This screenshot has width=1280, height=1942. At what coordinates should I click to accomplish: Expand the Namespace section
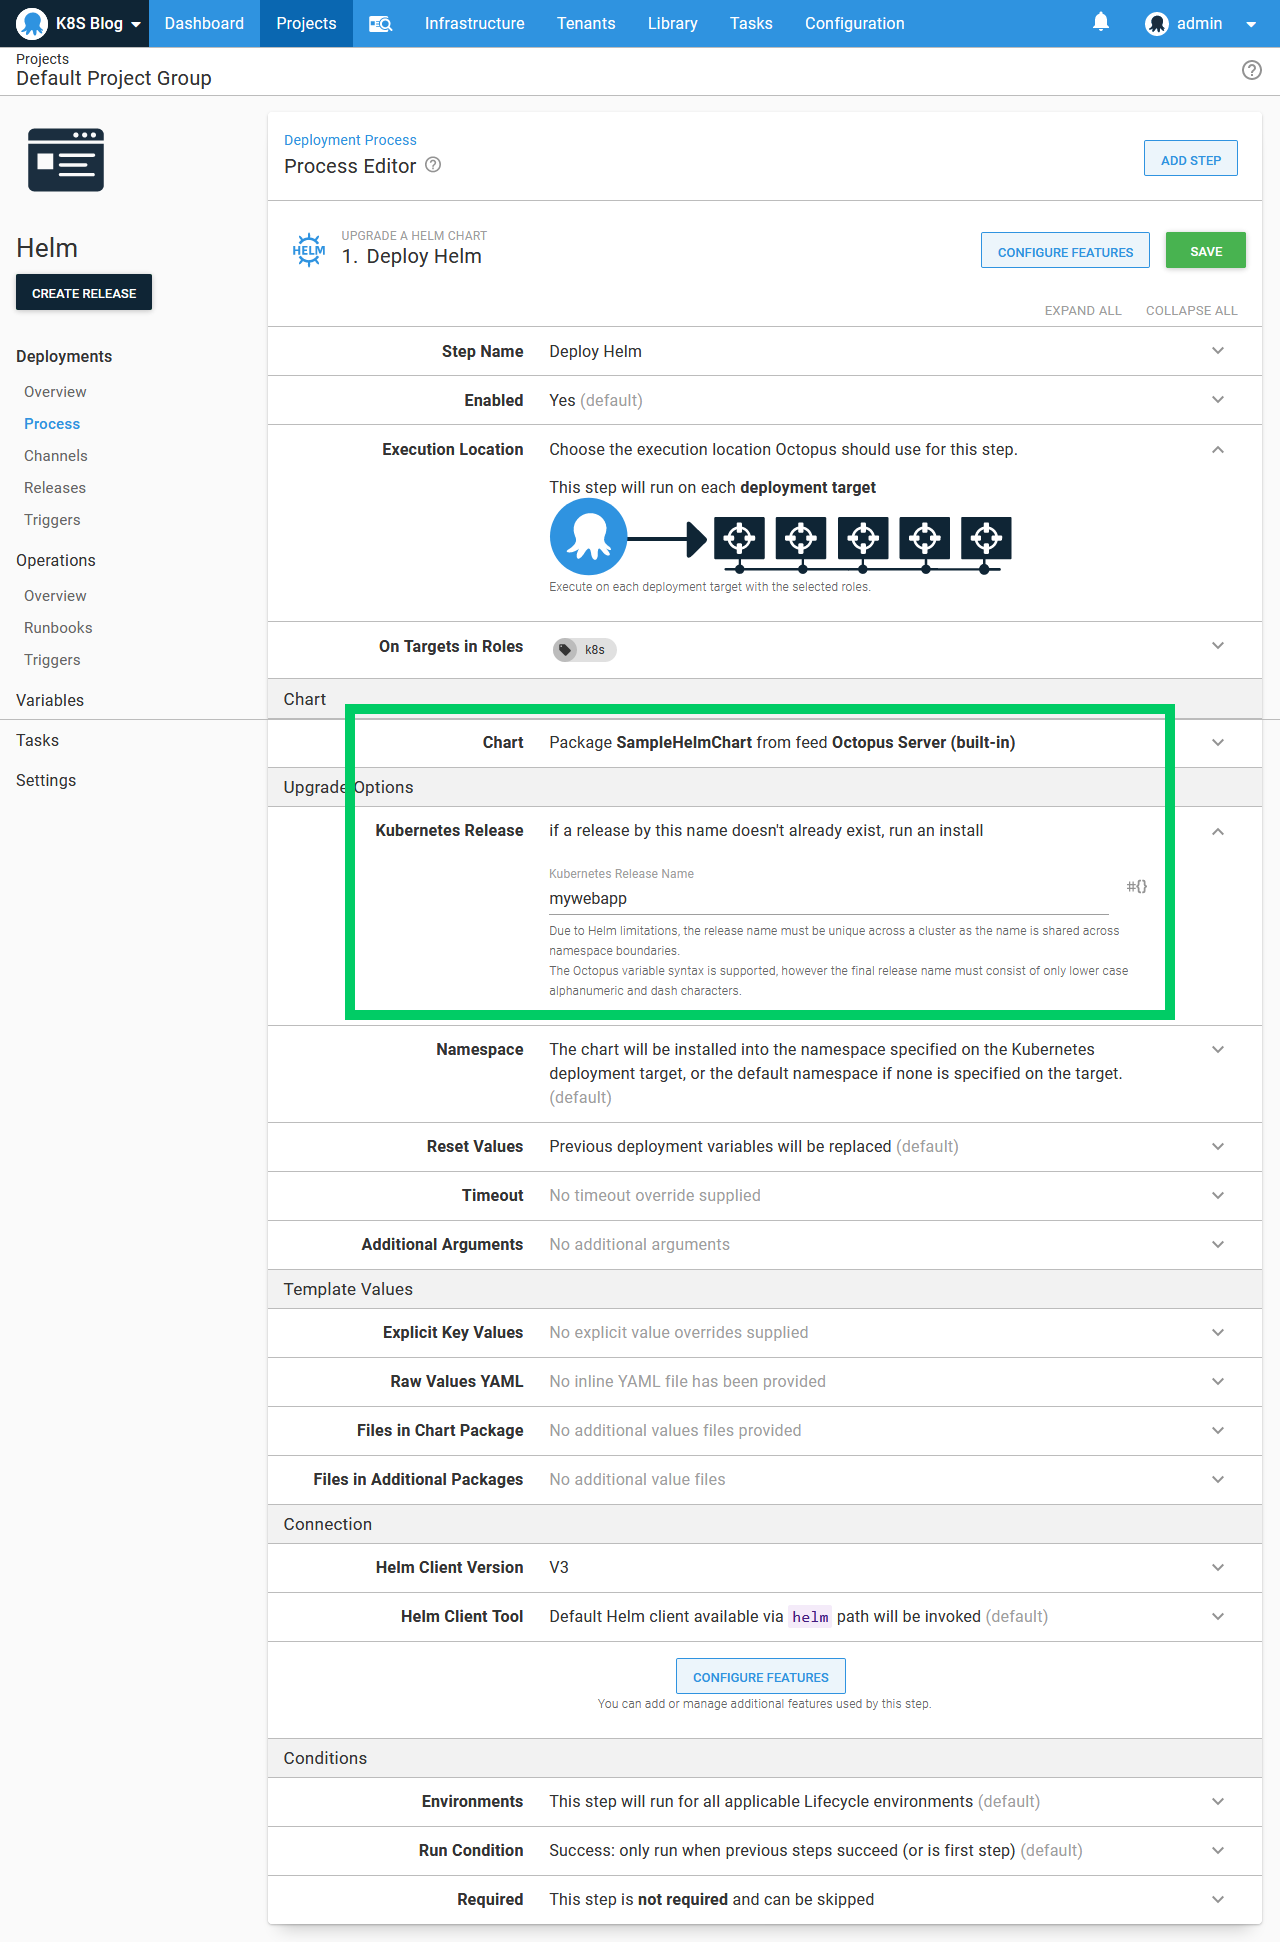pos(1217,1050)
